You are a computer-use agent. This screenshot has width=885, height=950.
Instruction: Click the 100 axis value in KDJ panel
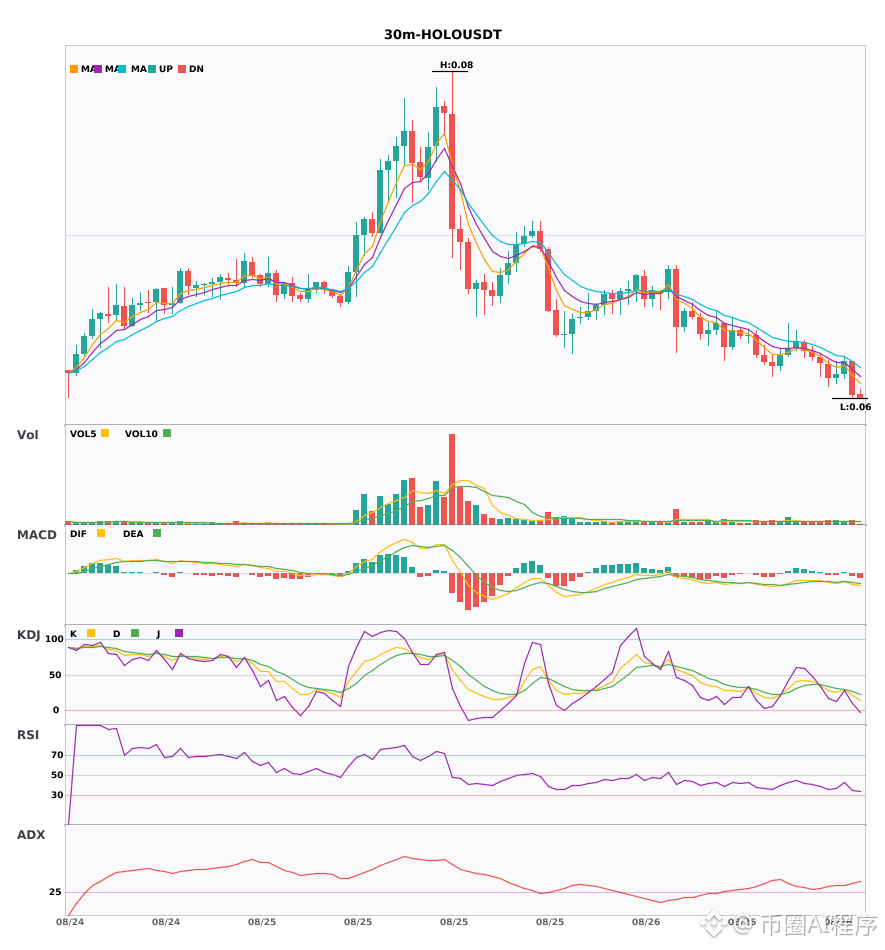coord(55,639)
